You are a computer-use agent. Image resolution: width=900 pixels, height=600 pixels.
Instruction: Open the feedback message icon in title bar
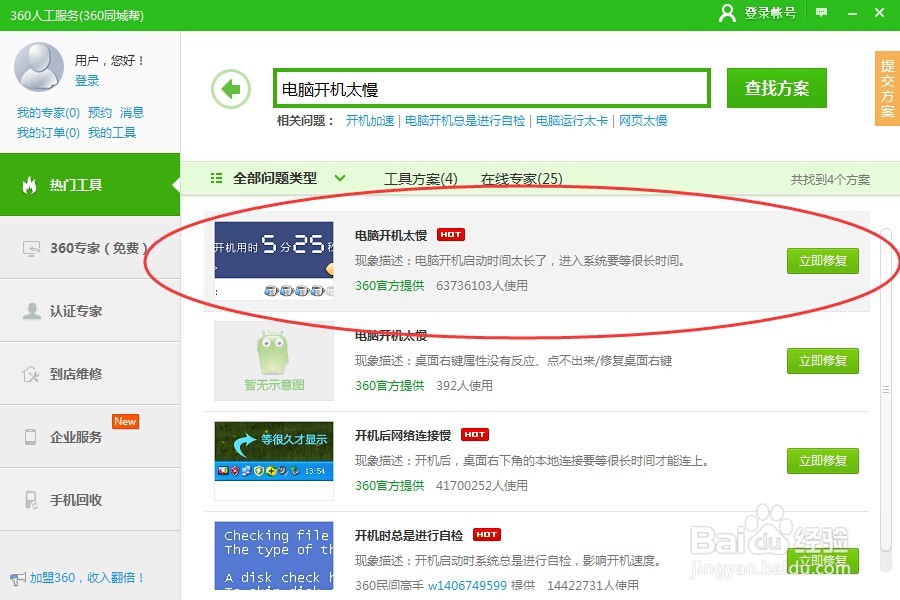(x=821, y=12)
